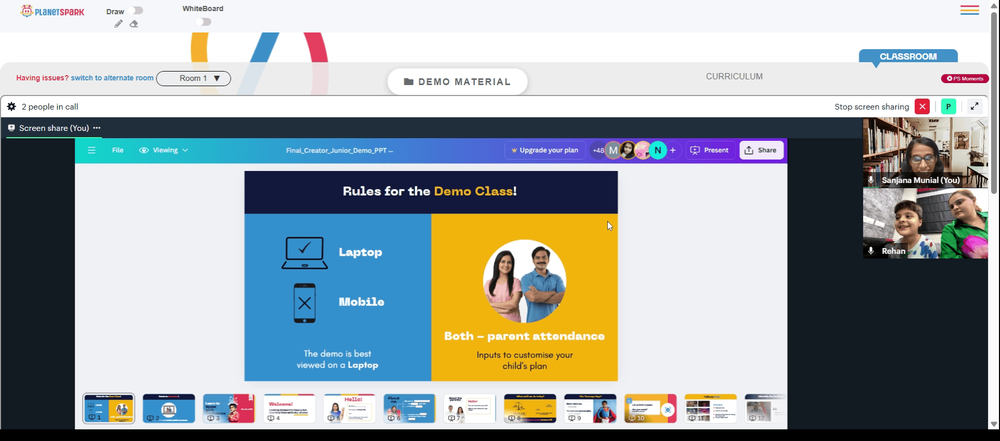Open the striped hamburger menu
The height and width of the screenshot is (441, 1000).
(x=969, y=10)
